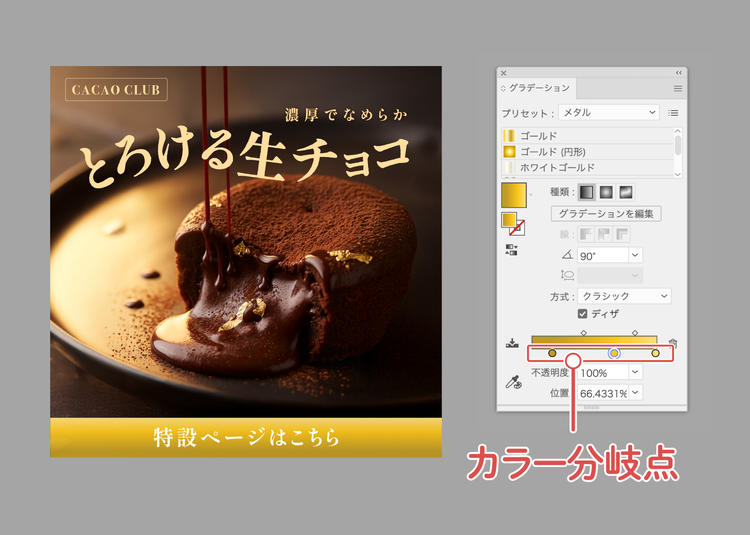Expand the 不透明度 dropdown arrow
750x535 pixels.
click(635, 372)
